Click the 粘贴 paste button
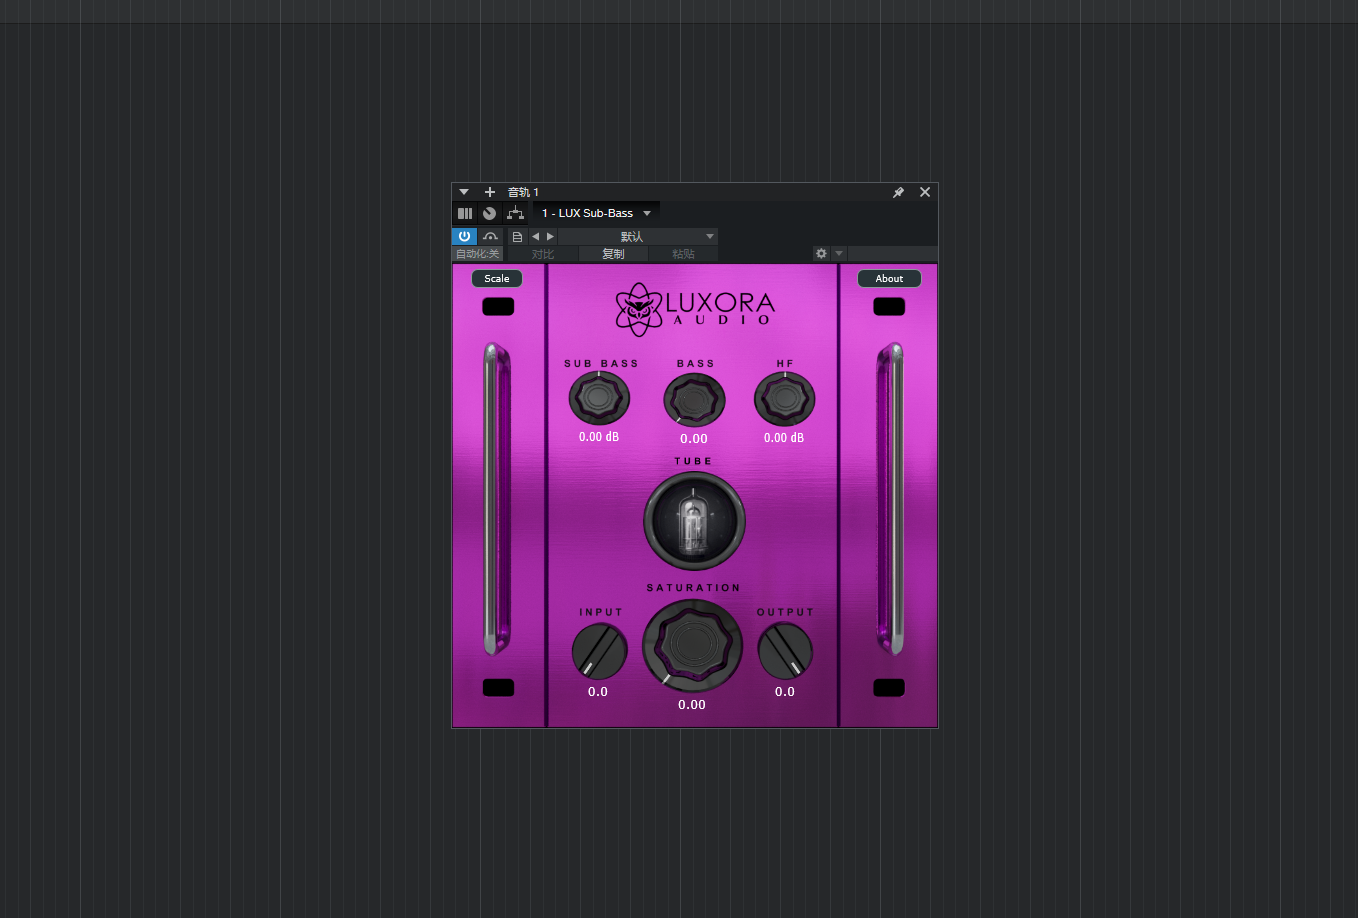1358x918 pixels. [683, 254]
